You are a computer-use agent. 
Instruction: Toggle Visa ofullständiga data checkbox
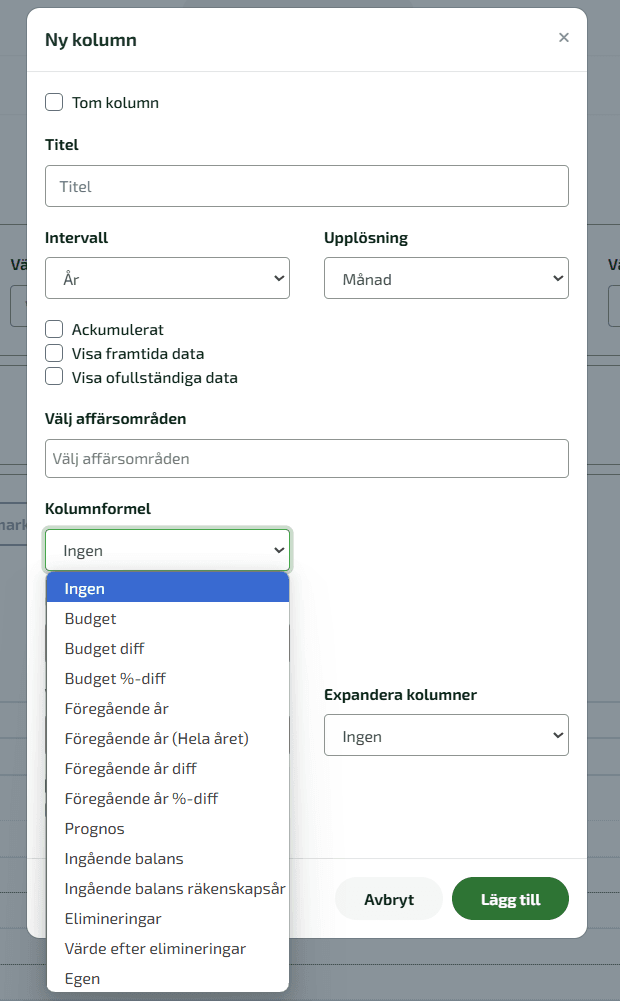pos(54,377)
